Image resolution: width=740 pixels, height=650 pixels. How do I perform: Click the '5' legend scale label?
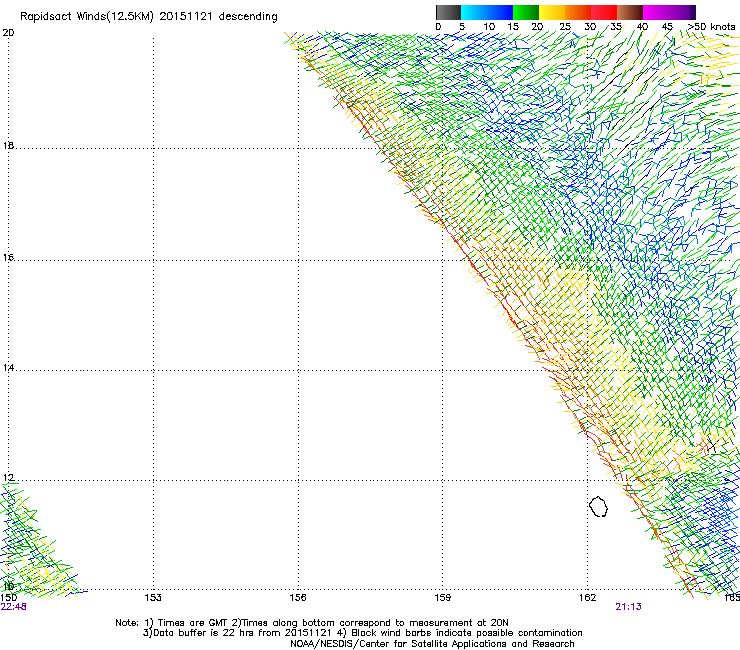(462, 27)
